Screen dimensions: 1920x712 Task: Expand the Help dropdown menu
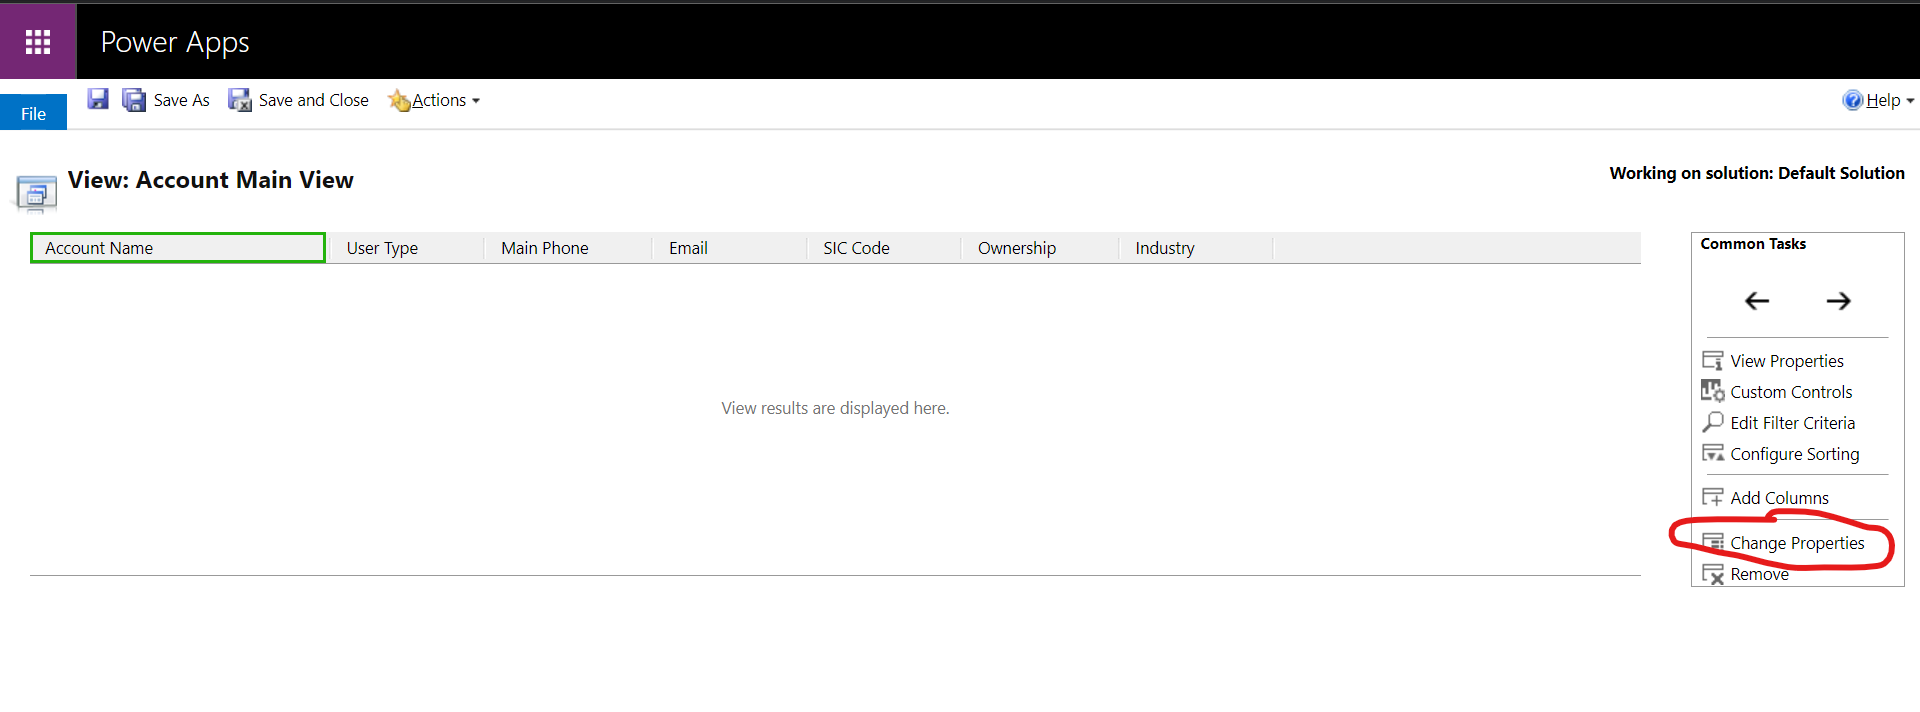pos(1880,100)
